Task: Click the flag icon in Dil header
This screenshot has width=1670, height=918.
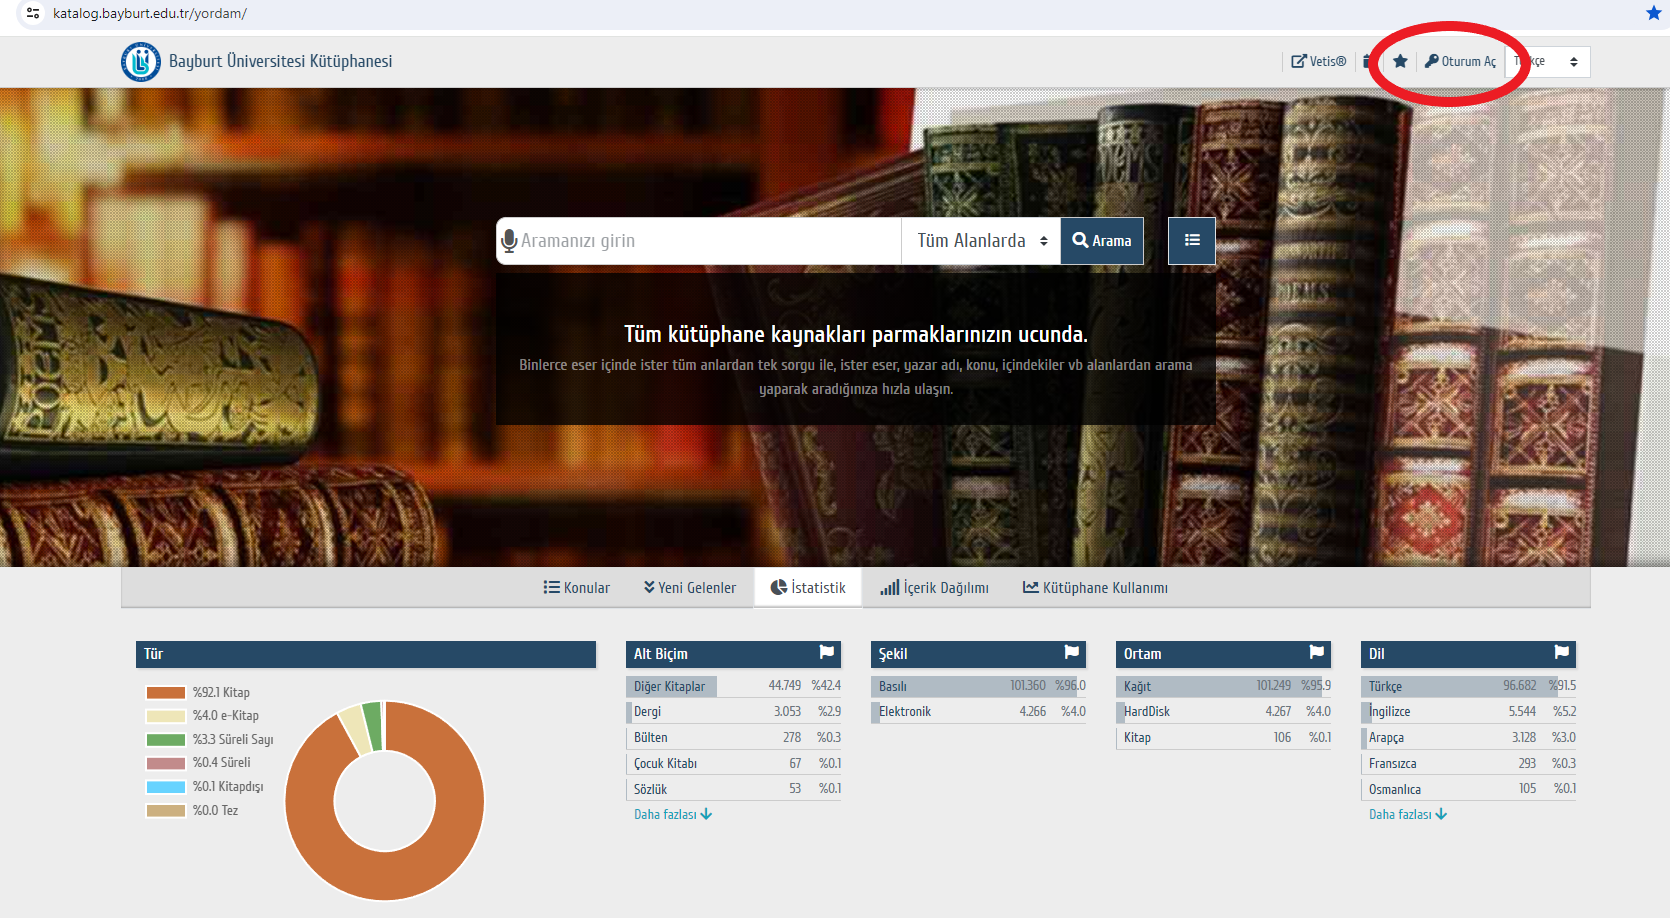Action: tap(1561, 653)
